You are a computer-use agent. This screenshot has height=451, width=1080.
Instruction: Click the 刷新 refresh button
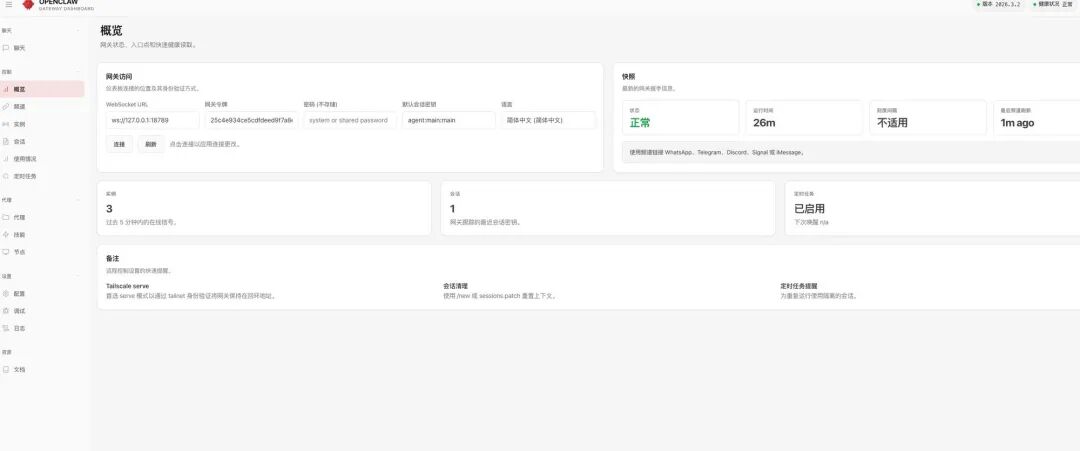click(150, 144)
